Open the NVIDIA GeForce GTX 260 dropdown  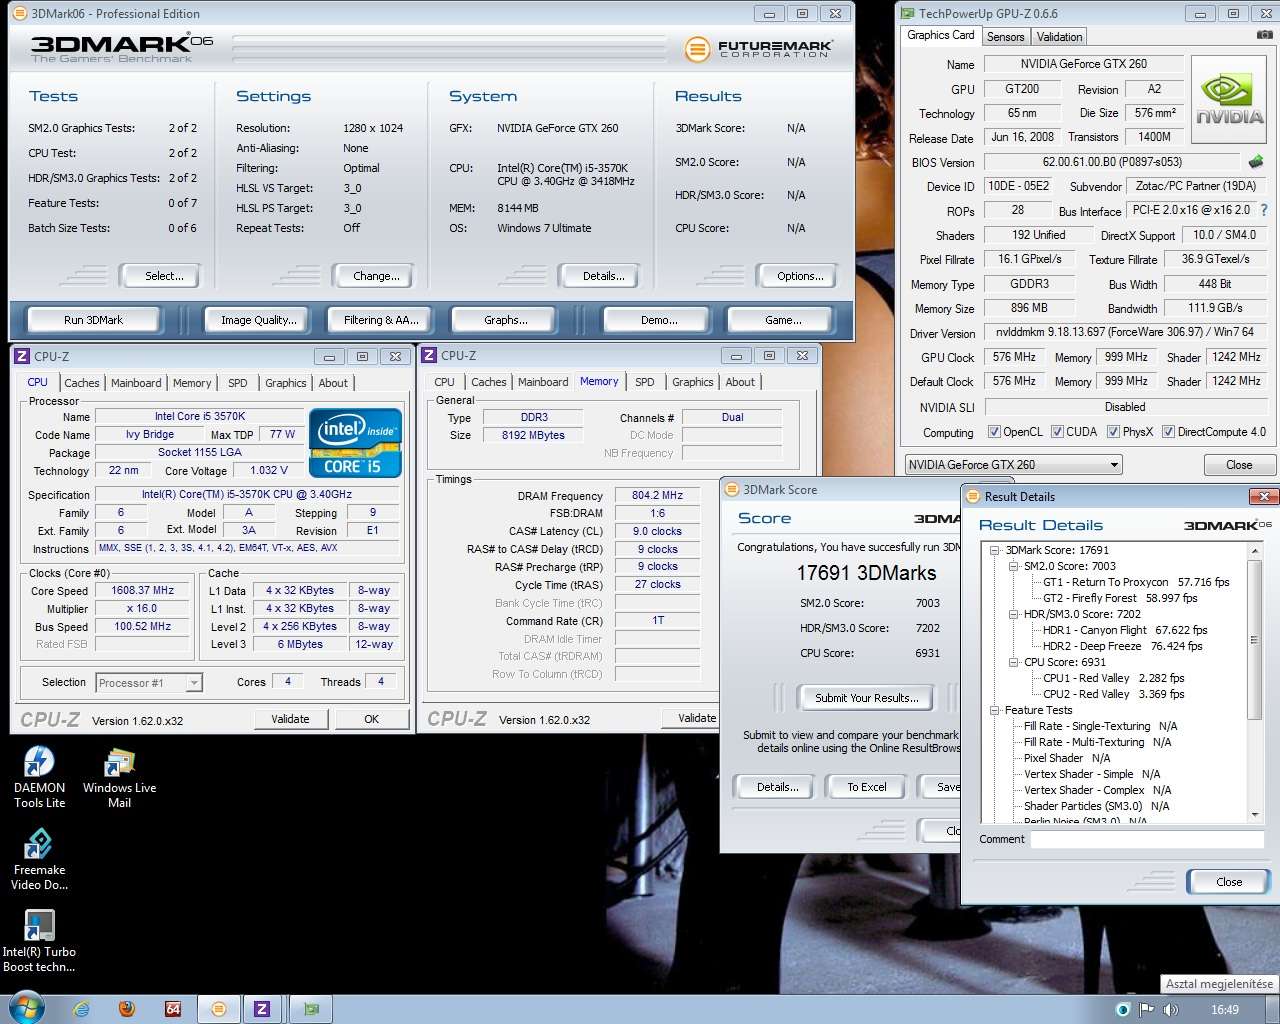coord(1013,465)
